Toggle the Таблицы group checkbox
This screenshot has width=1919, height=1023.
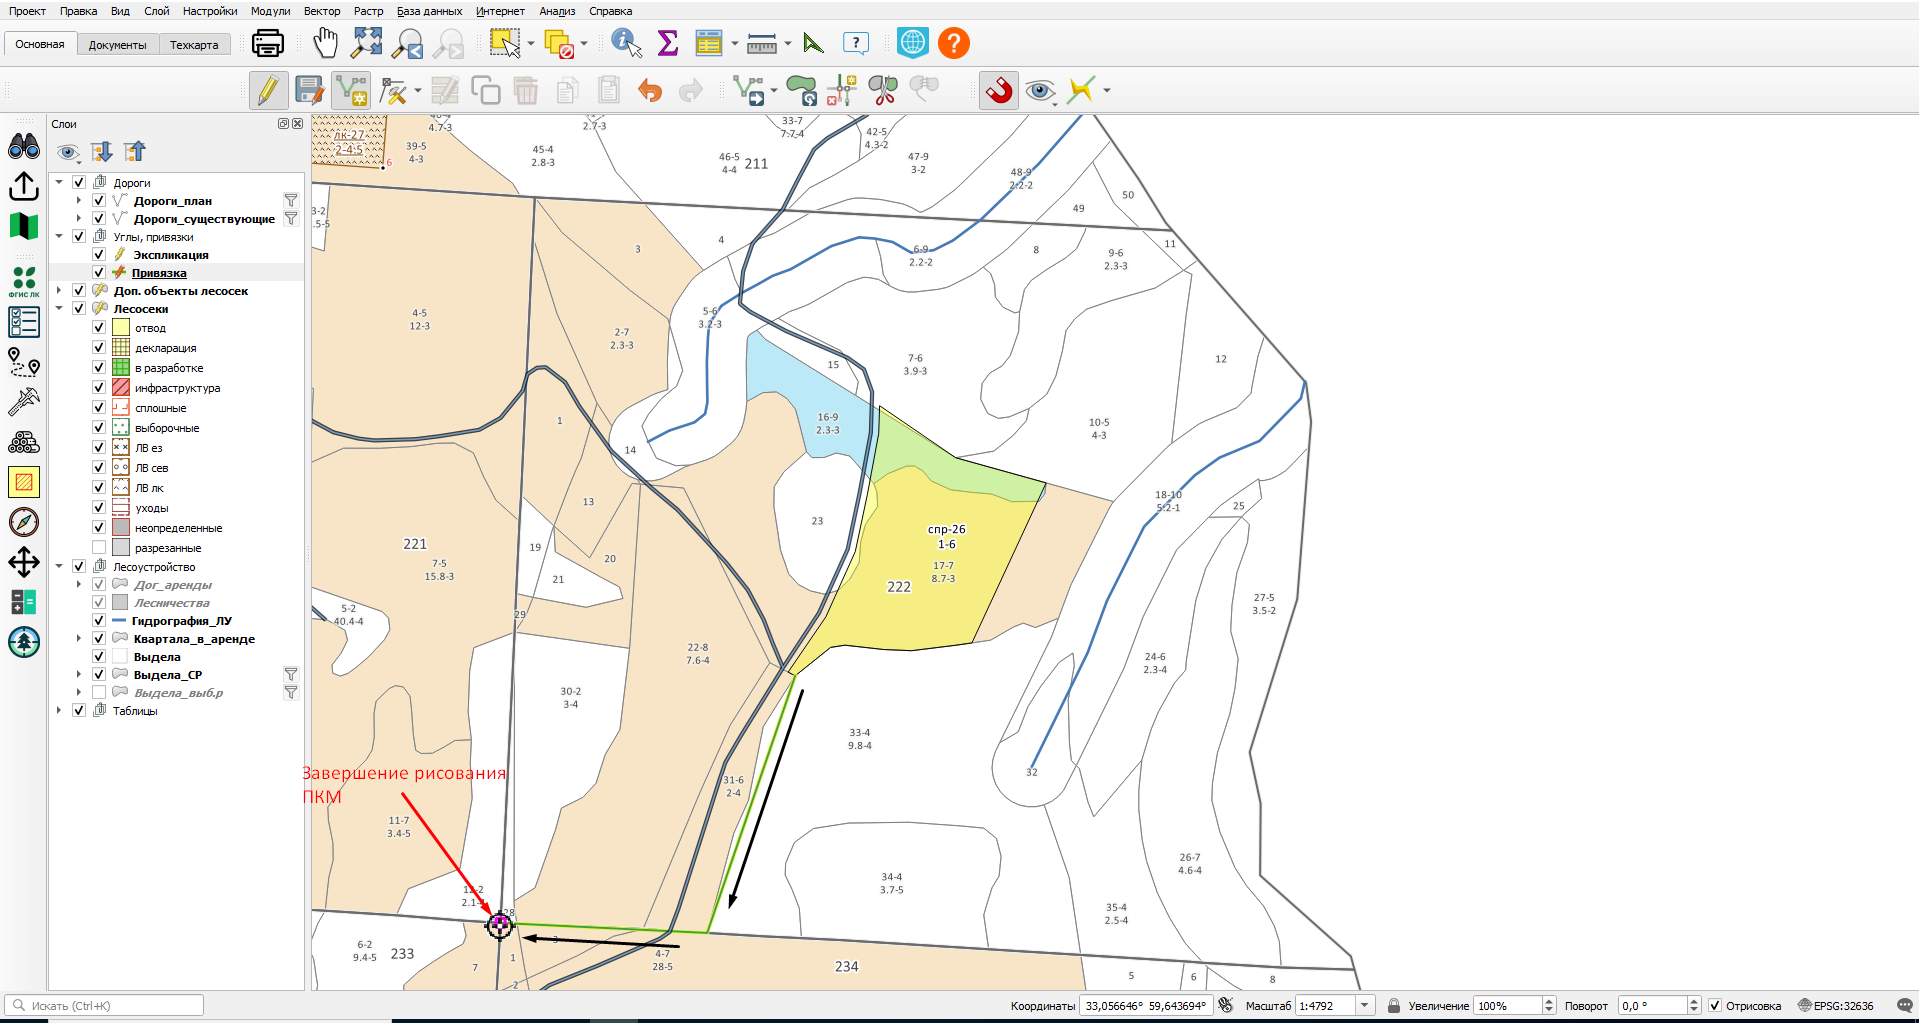pyautogui.click(x=79, y=710)
